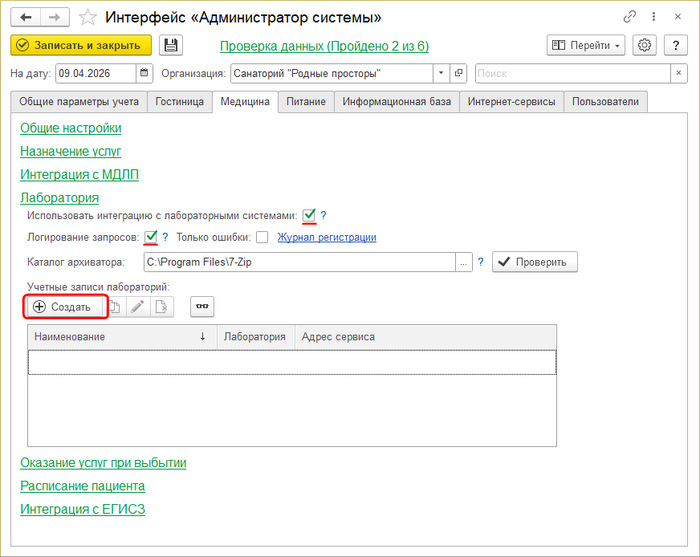This screenshot has height=557, width=700.
Task: Open the calendar picker for the date field
Action: 144,73
